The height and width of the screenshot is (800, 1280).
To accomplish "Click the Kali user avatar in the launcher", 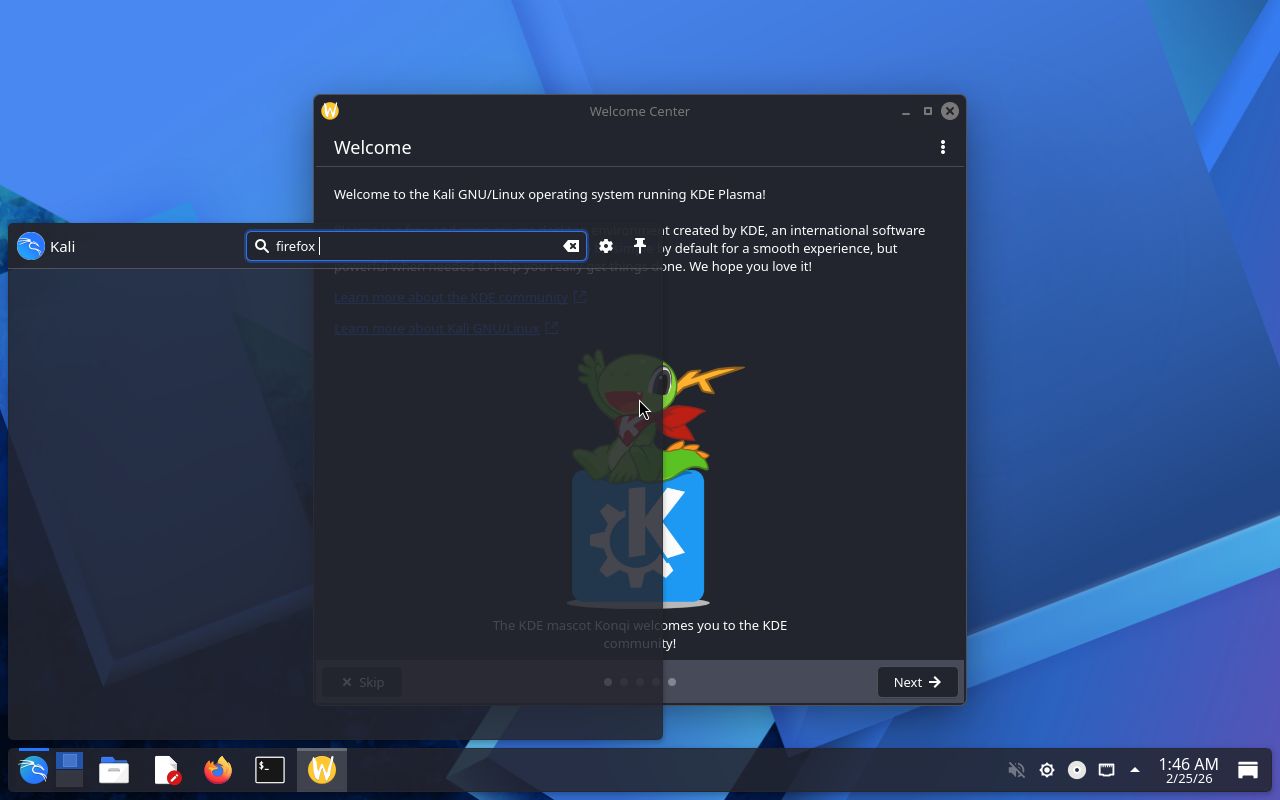I will (x=31, y=246).
